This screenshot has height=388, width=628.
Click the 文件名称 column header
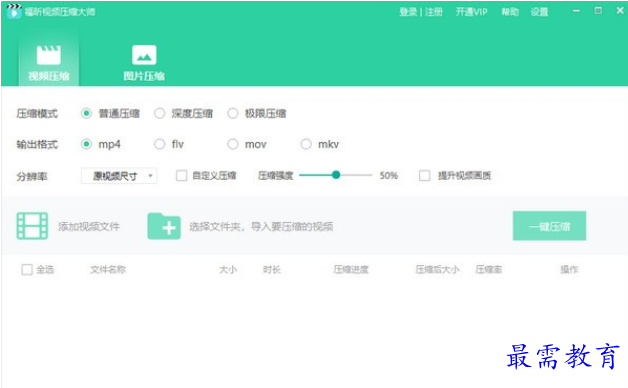[108, 269]
